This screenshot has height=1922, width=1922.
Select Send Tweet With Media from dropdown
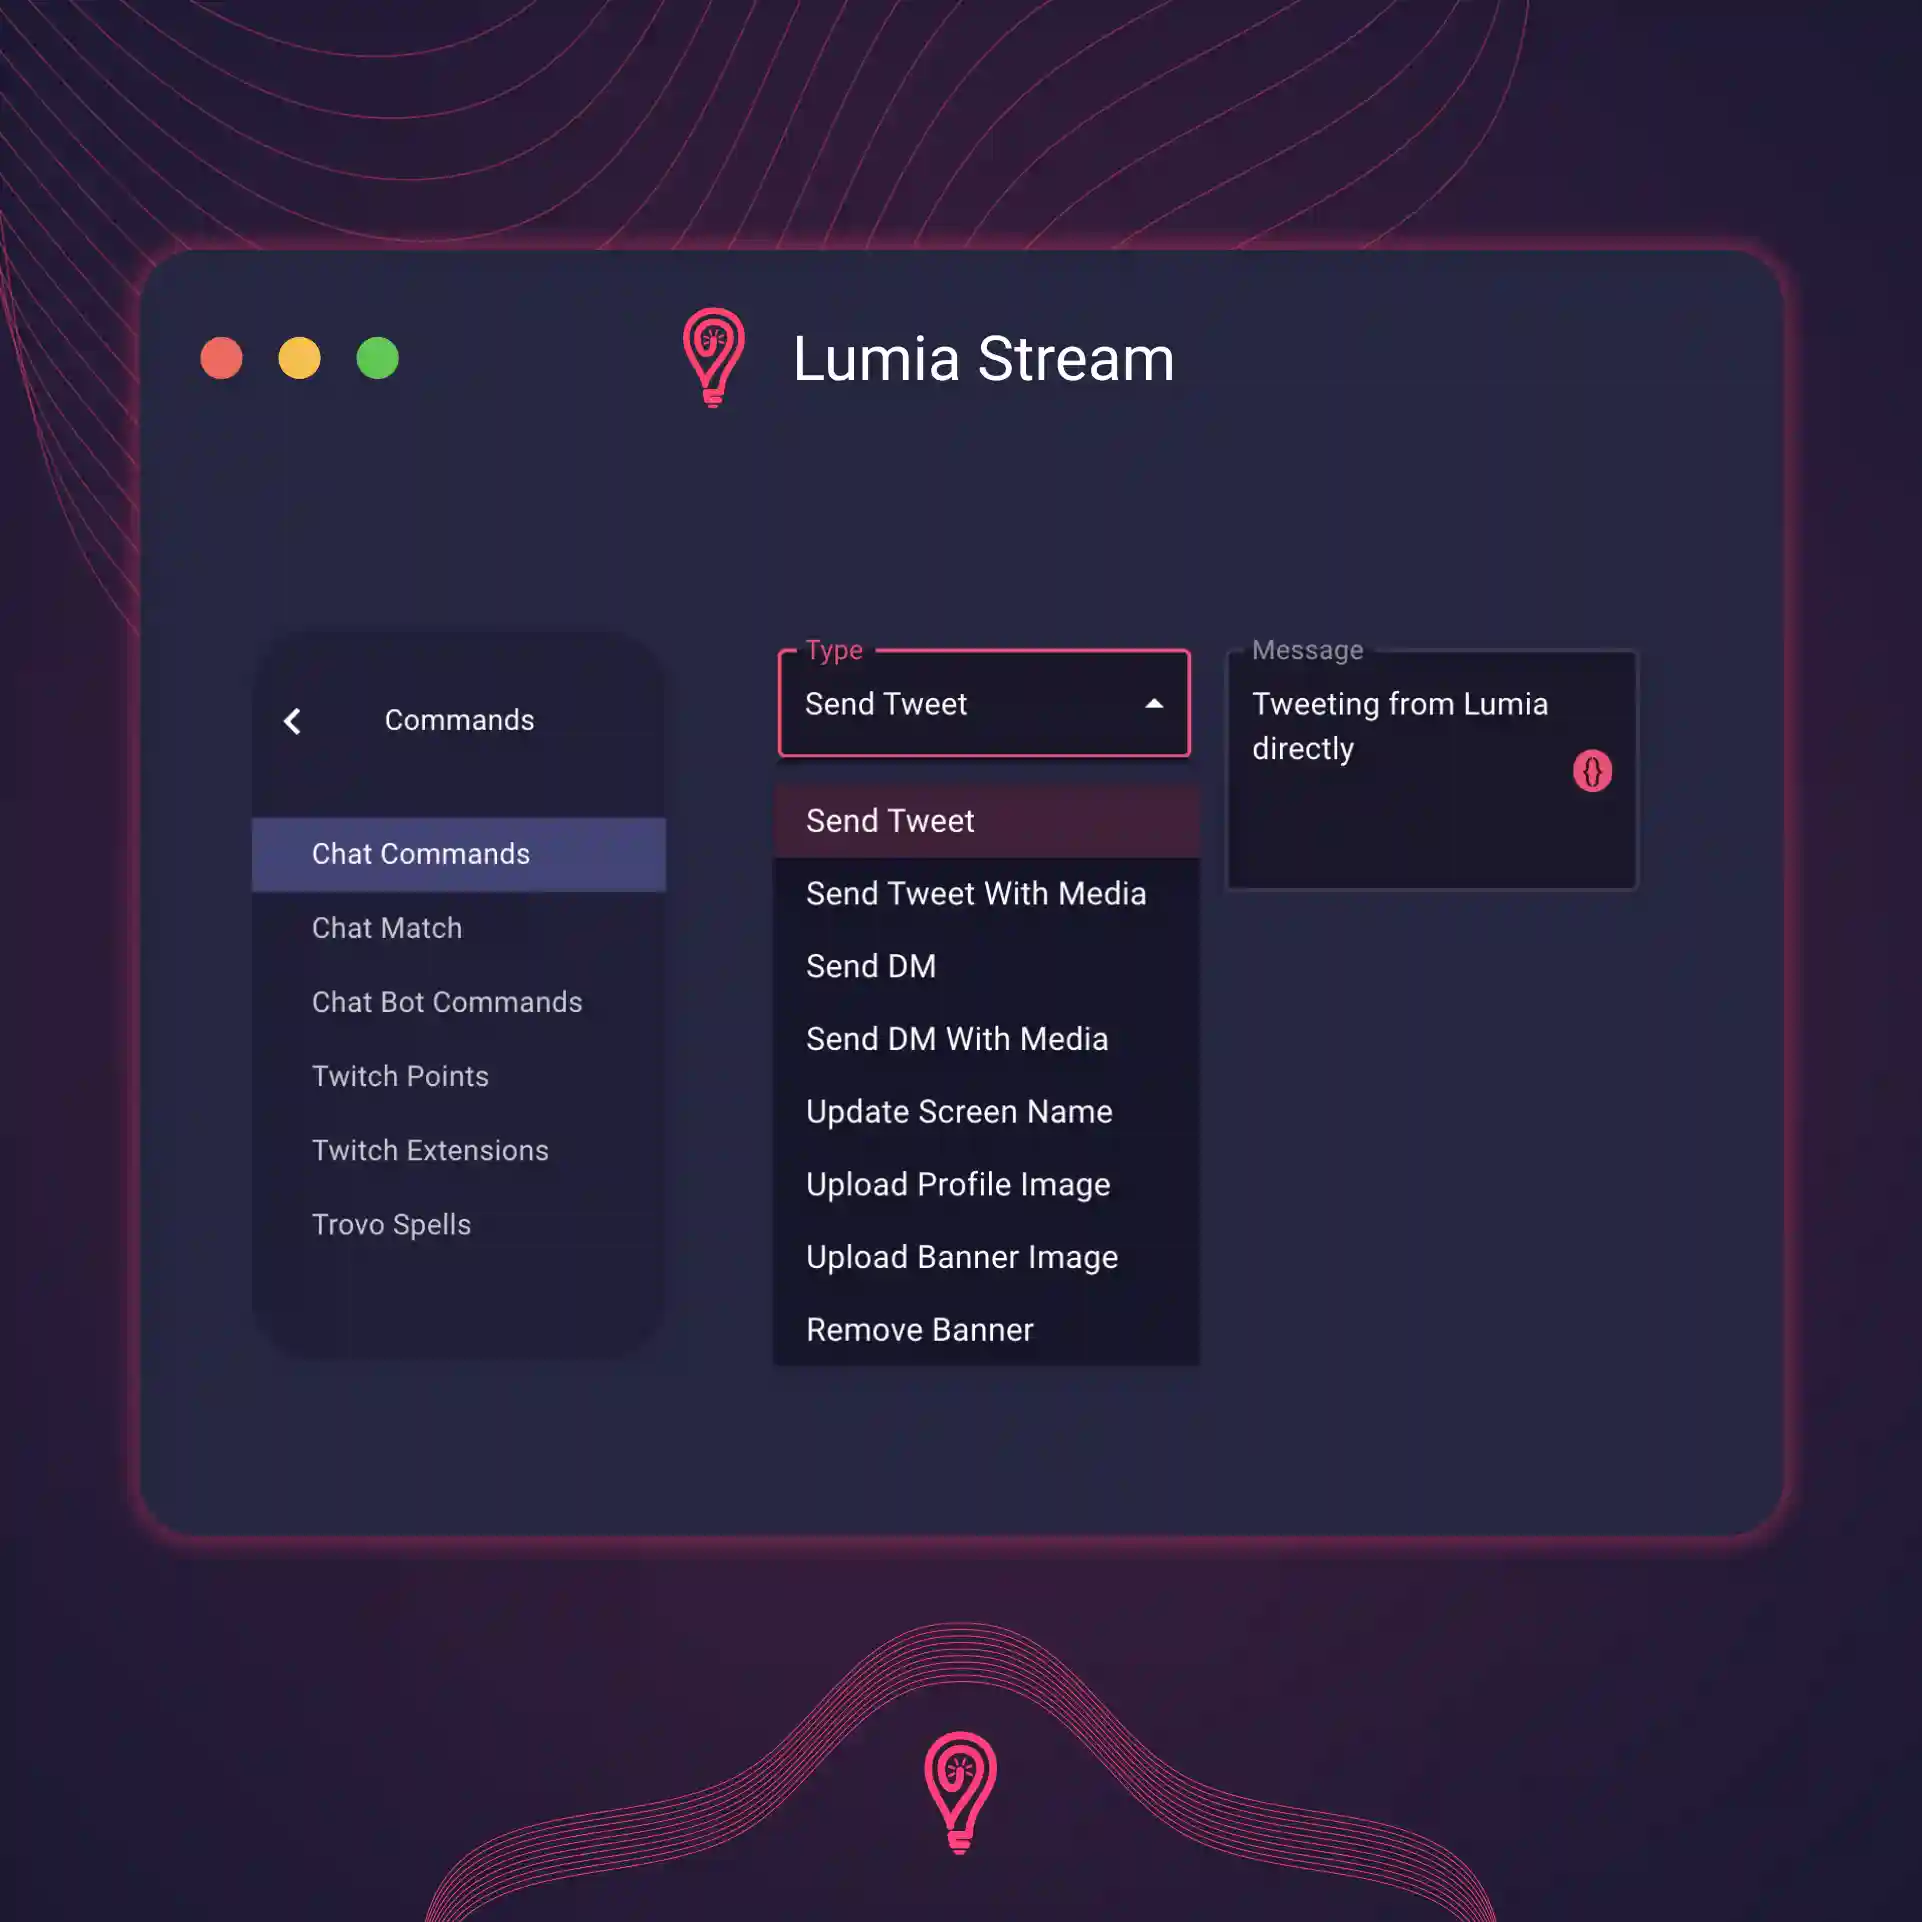(977, 892)
